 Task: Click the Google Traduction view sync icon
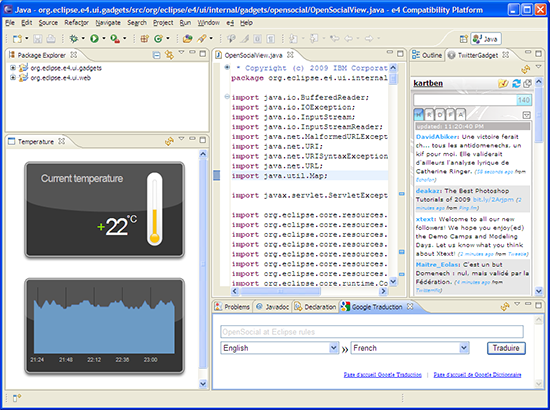pos(505,307)
